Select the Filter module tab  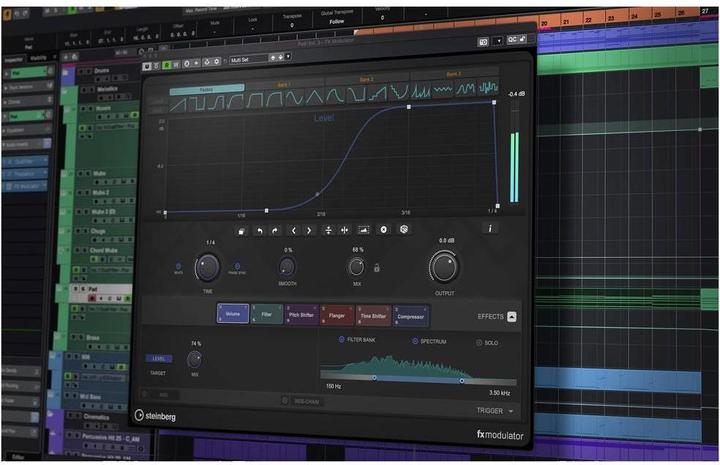(267, 314)
